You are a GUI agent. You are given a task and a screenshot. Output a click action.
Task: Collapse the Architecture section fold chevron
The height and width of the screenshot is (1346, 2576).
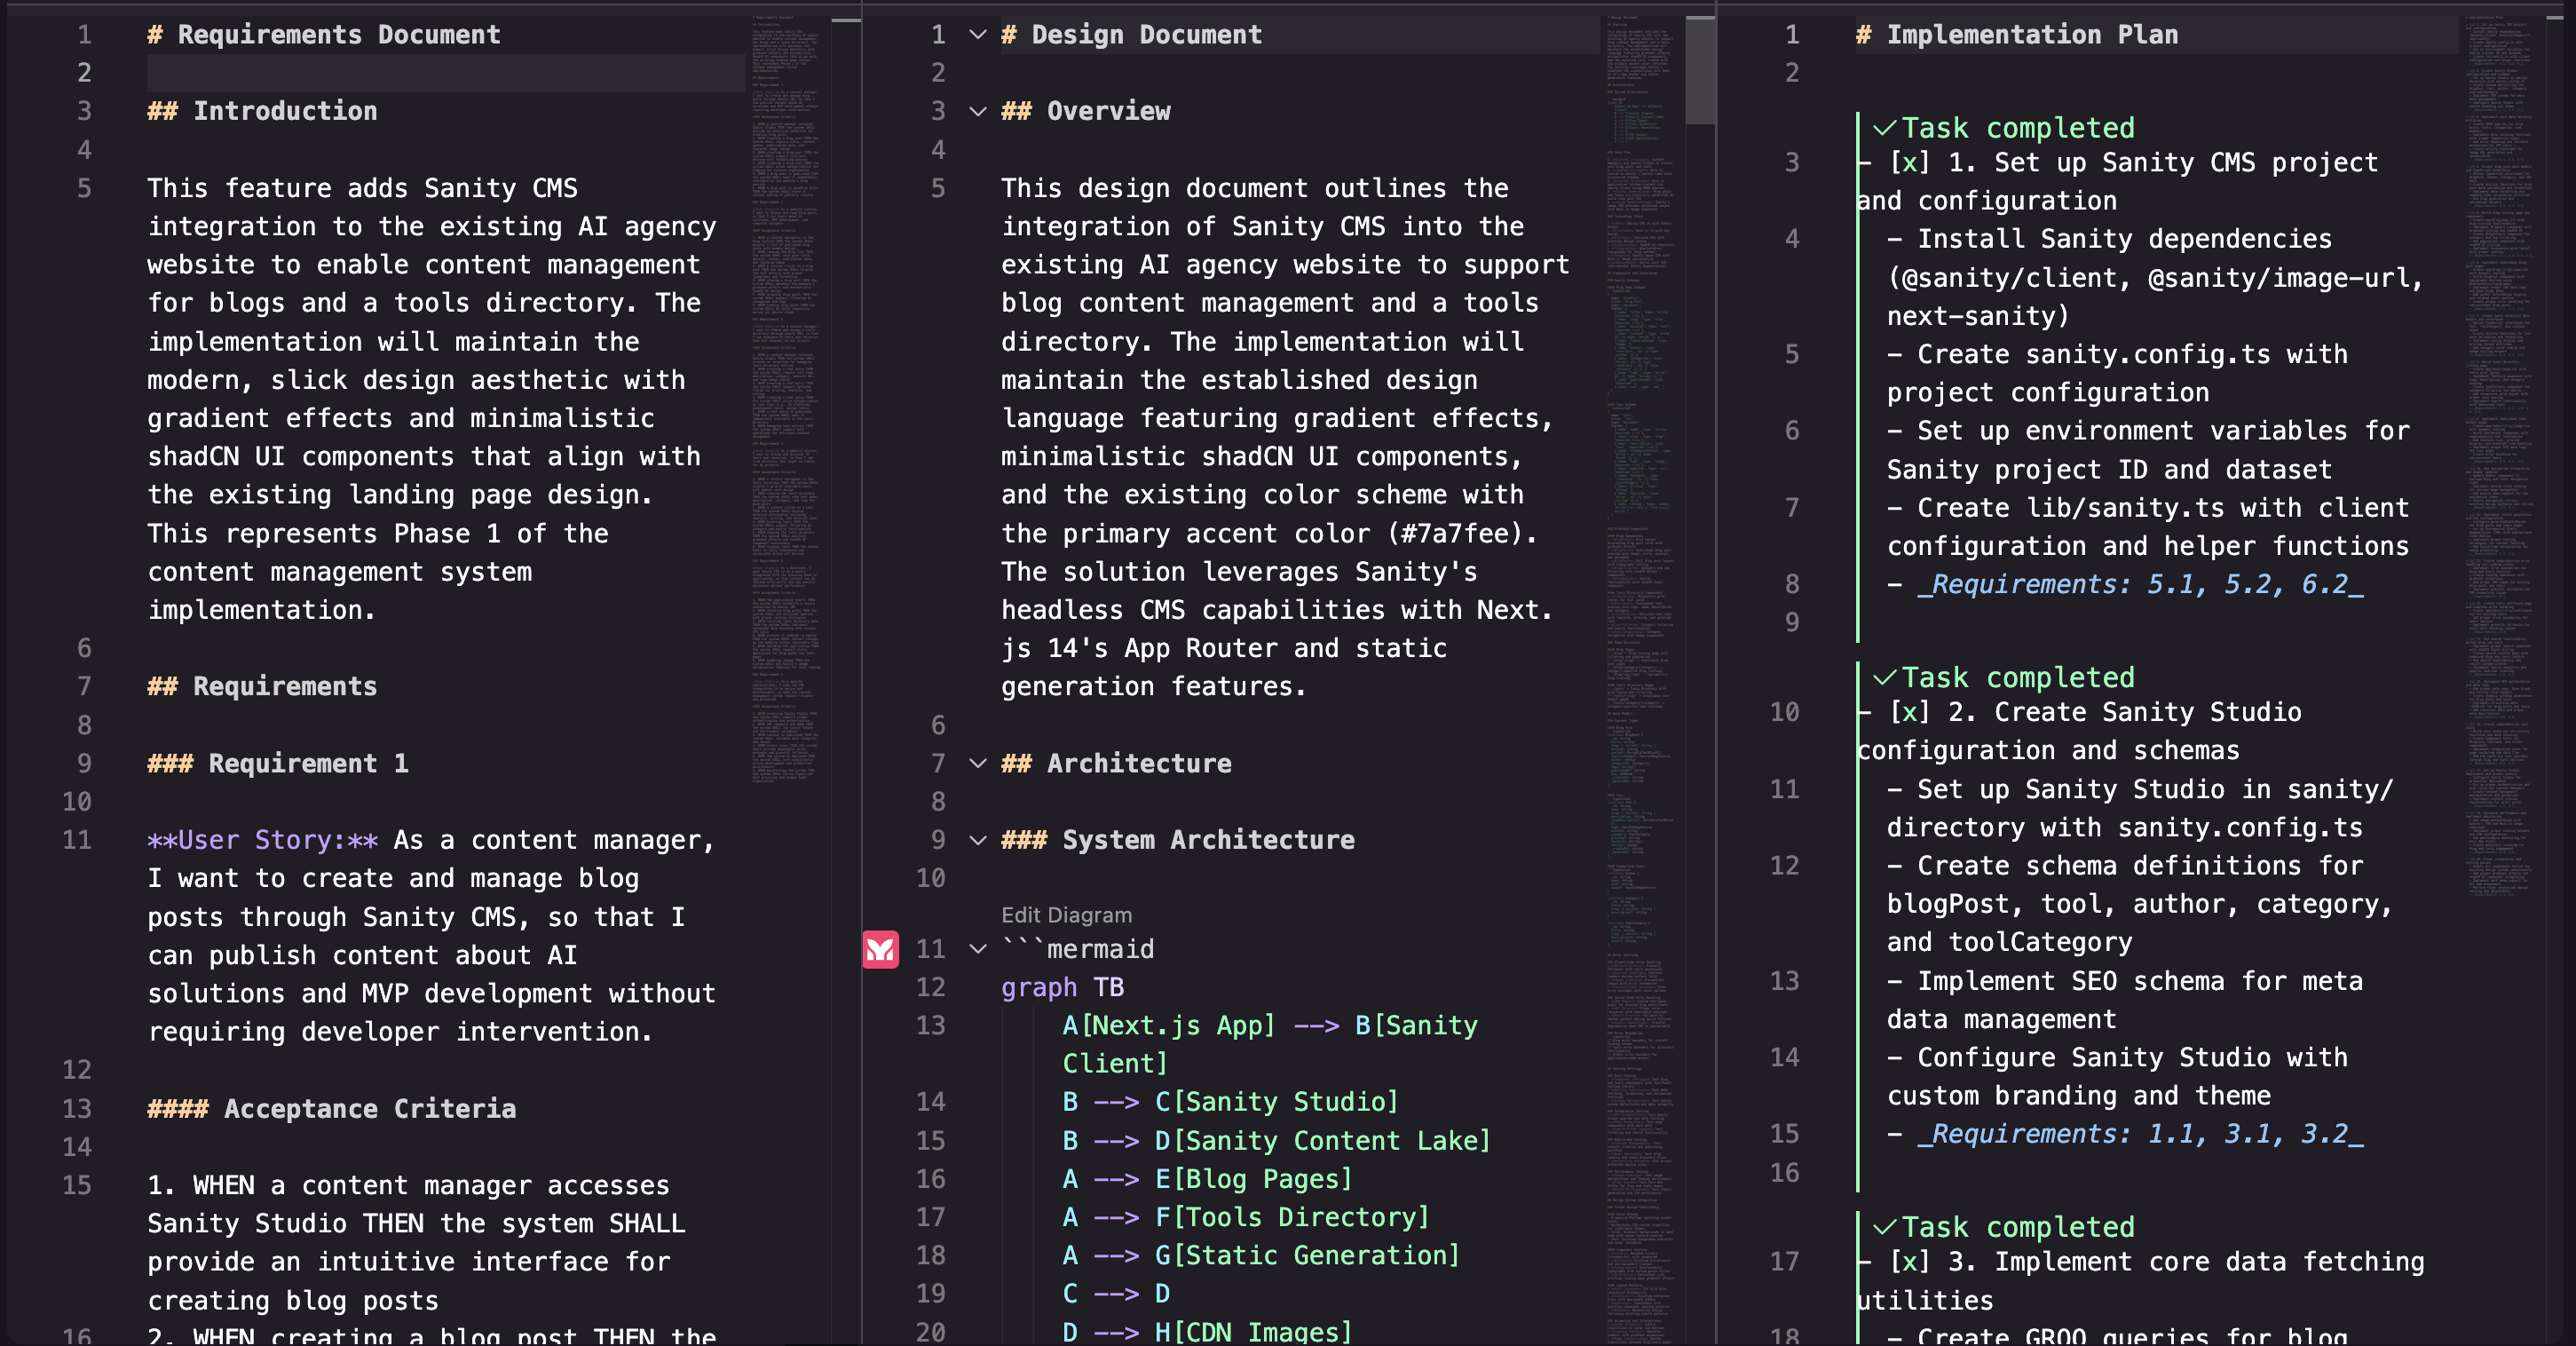[978, 763]
